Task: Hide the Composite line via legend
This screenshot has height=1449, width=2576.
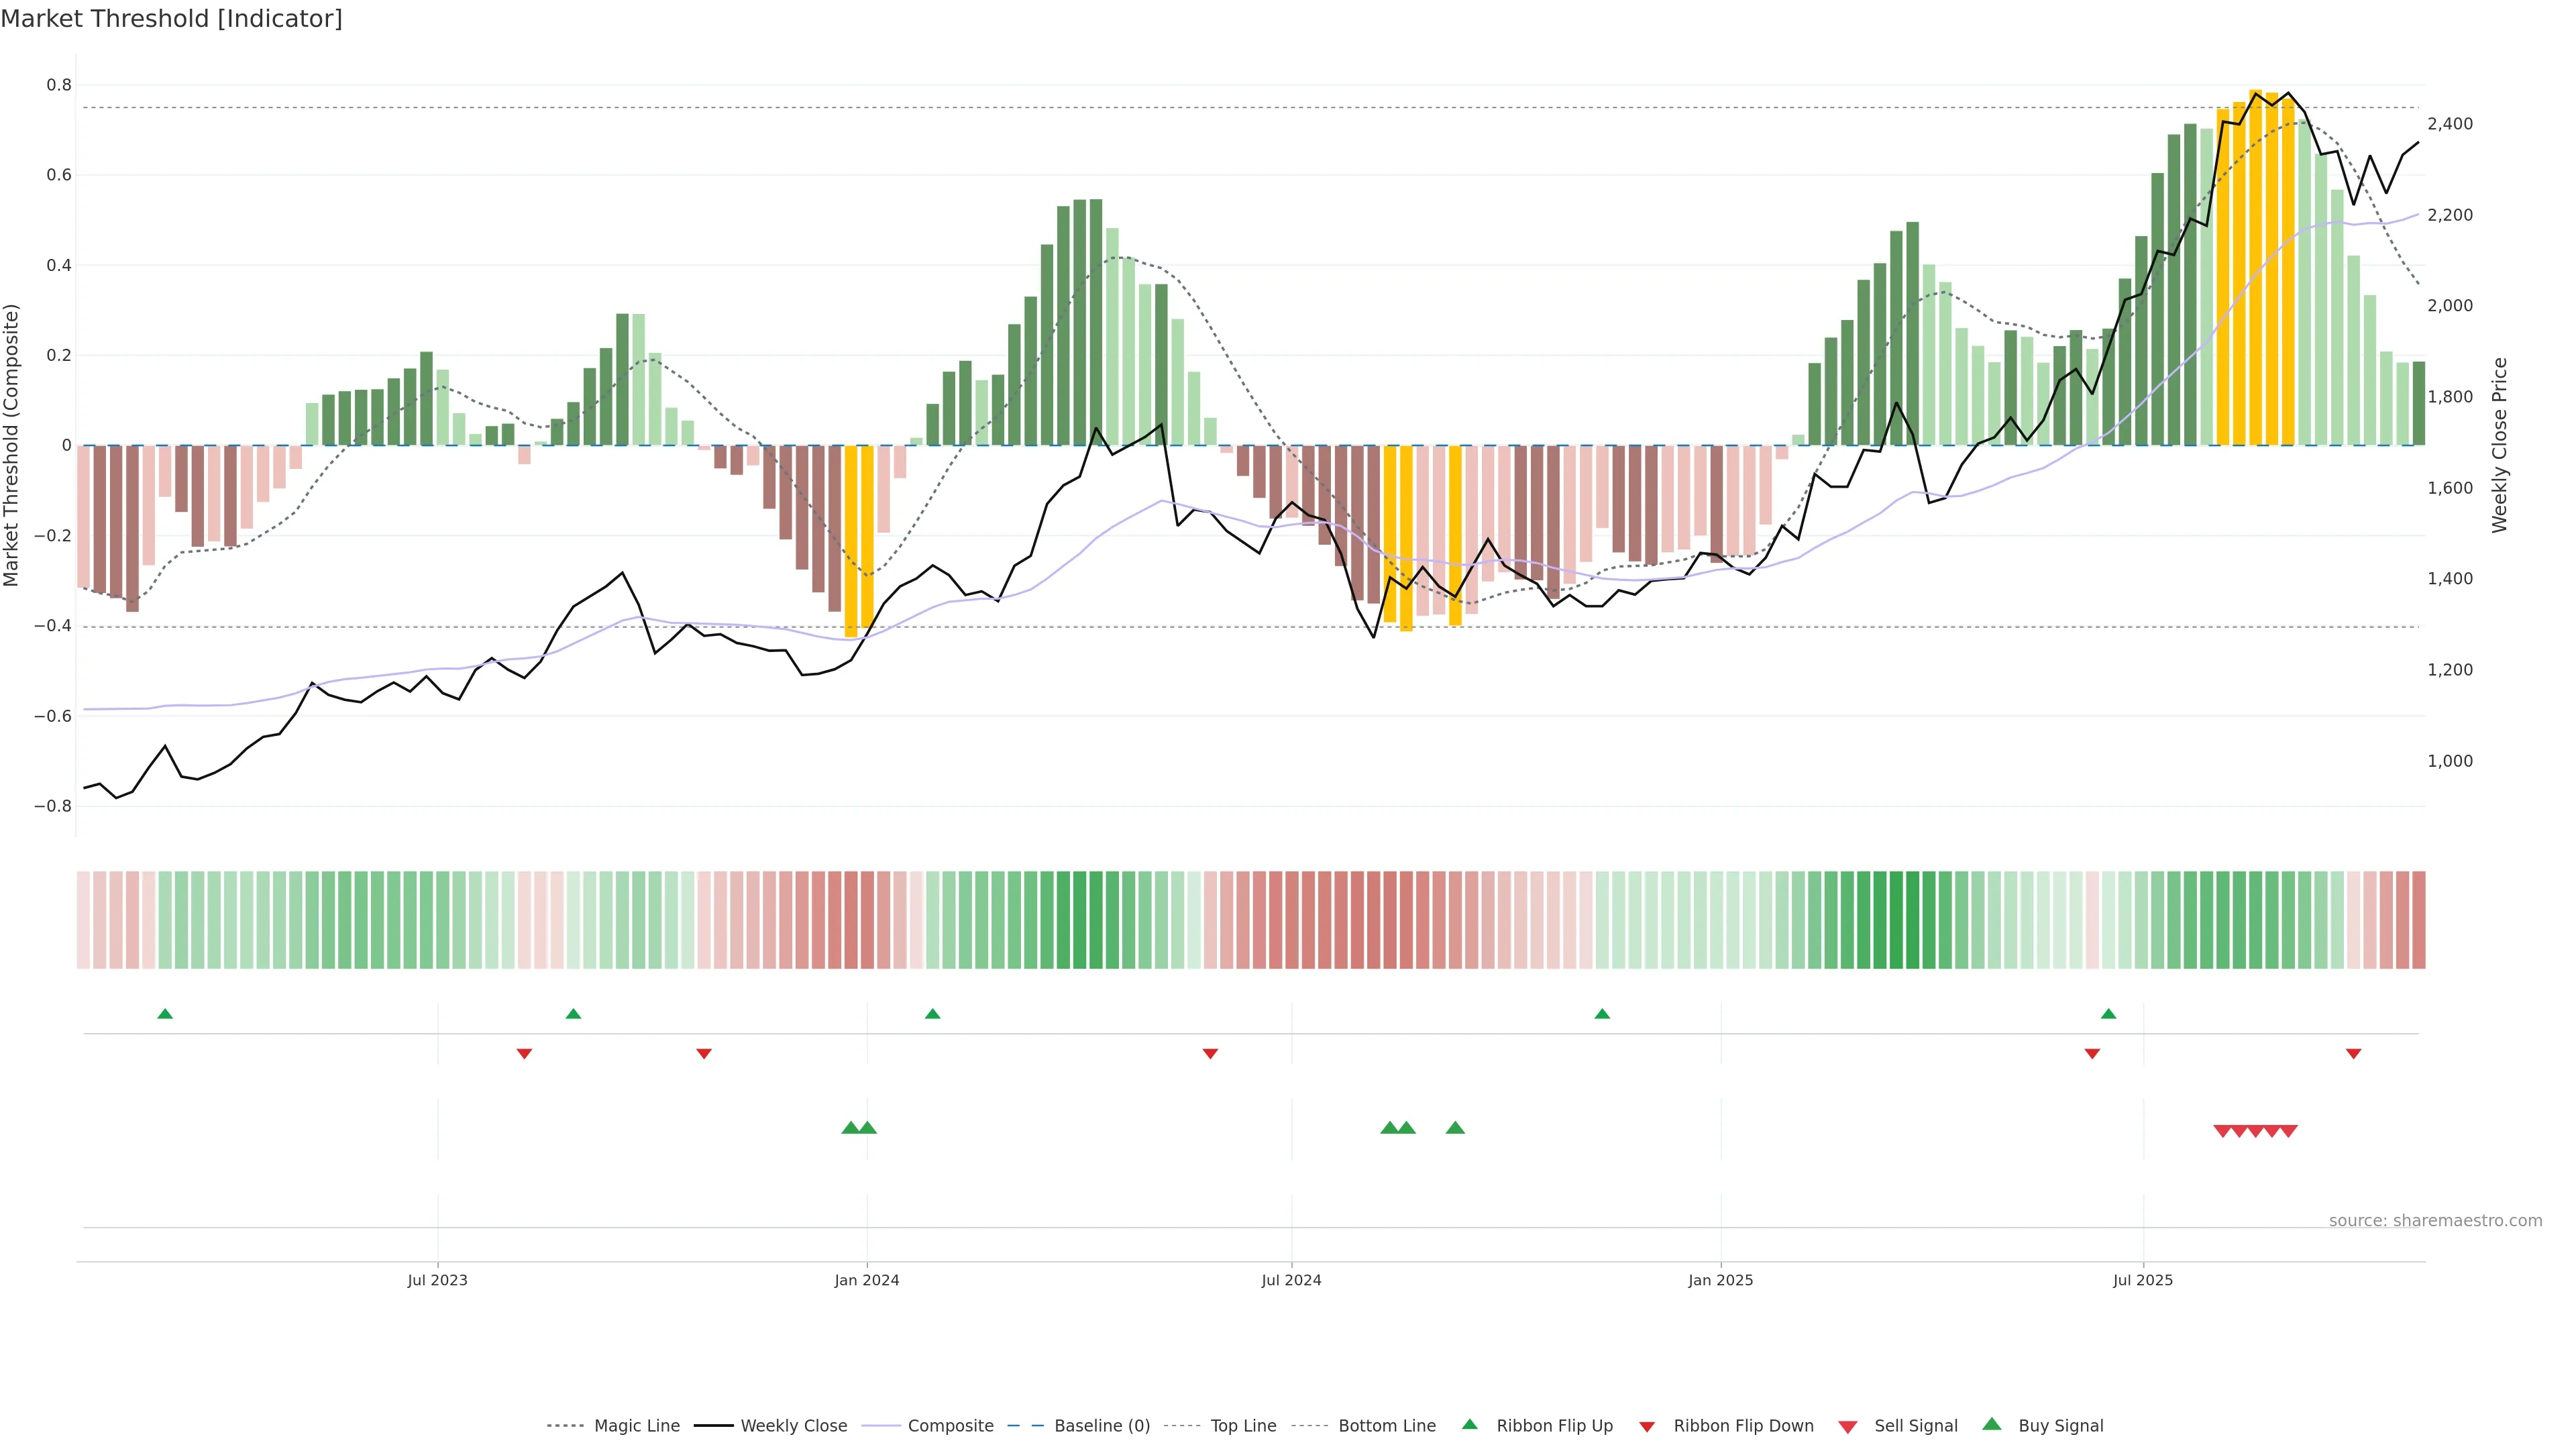Action: 950,1426
